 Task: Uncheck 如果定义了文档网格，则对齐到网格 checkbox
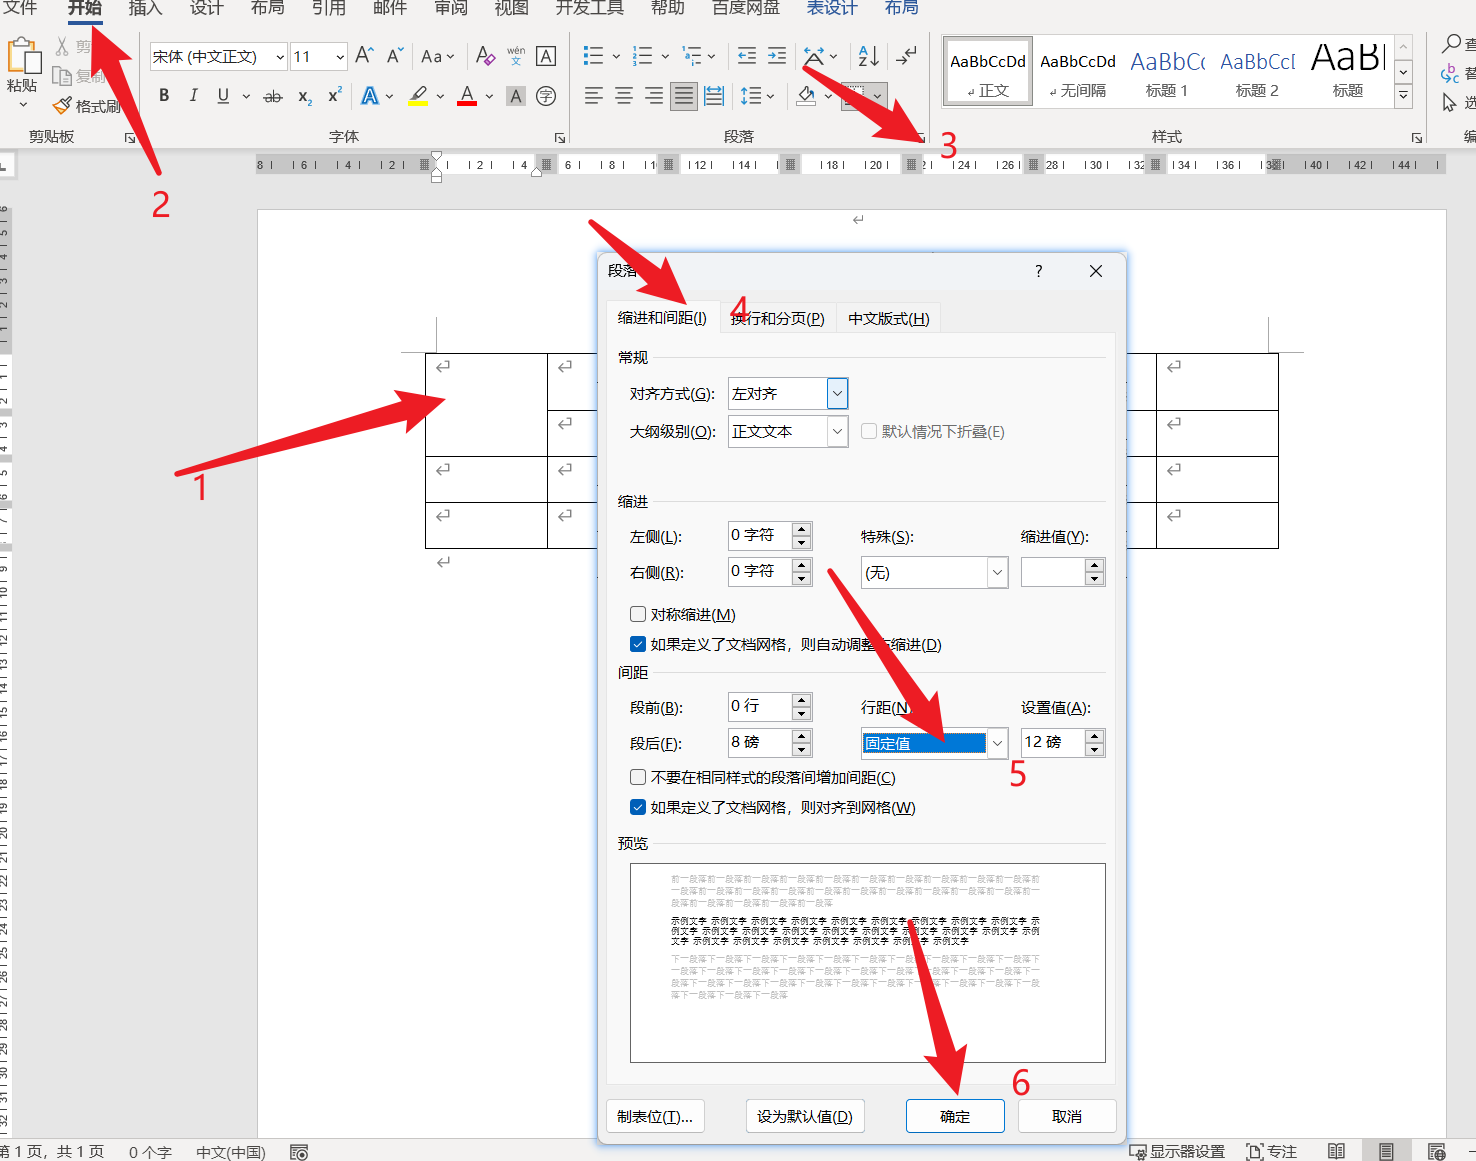click(638, 807)
